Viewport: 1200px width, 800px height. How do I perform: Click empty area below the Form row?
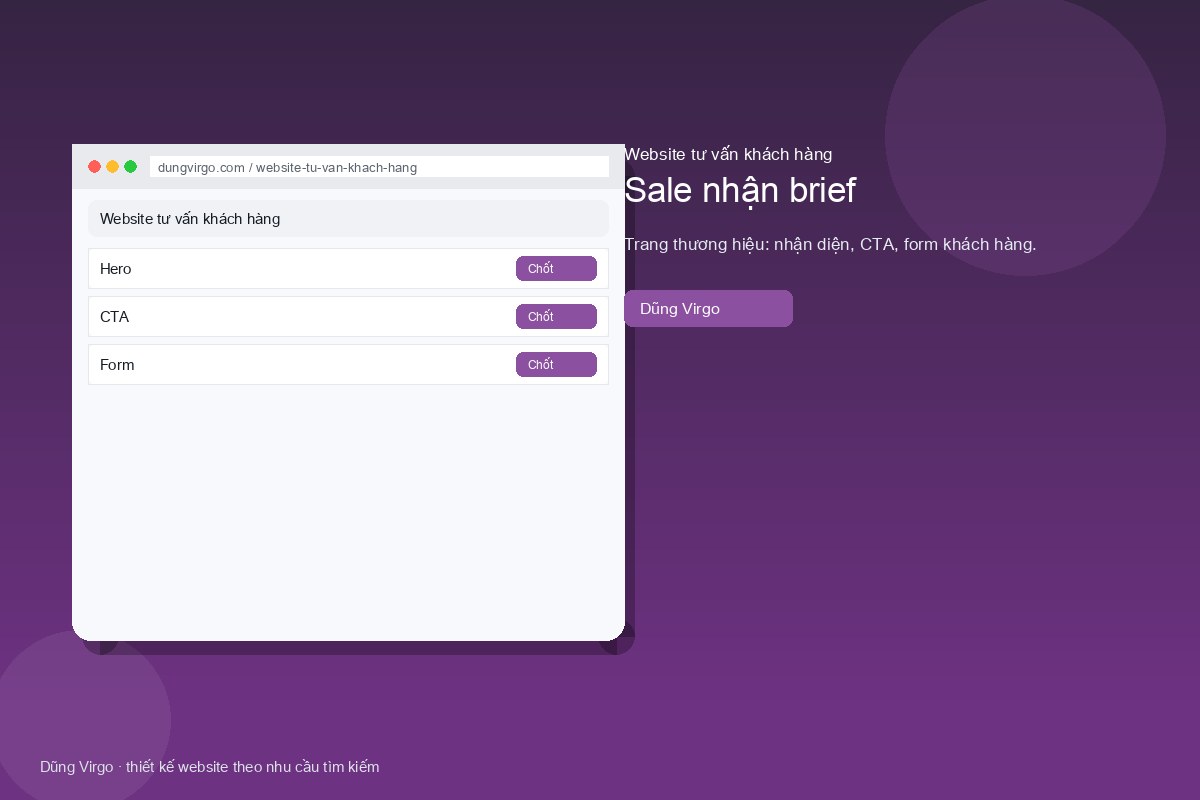(348, 510)
